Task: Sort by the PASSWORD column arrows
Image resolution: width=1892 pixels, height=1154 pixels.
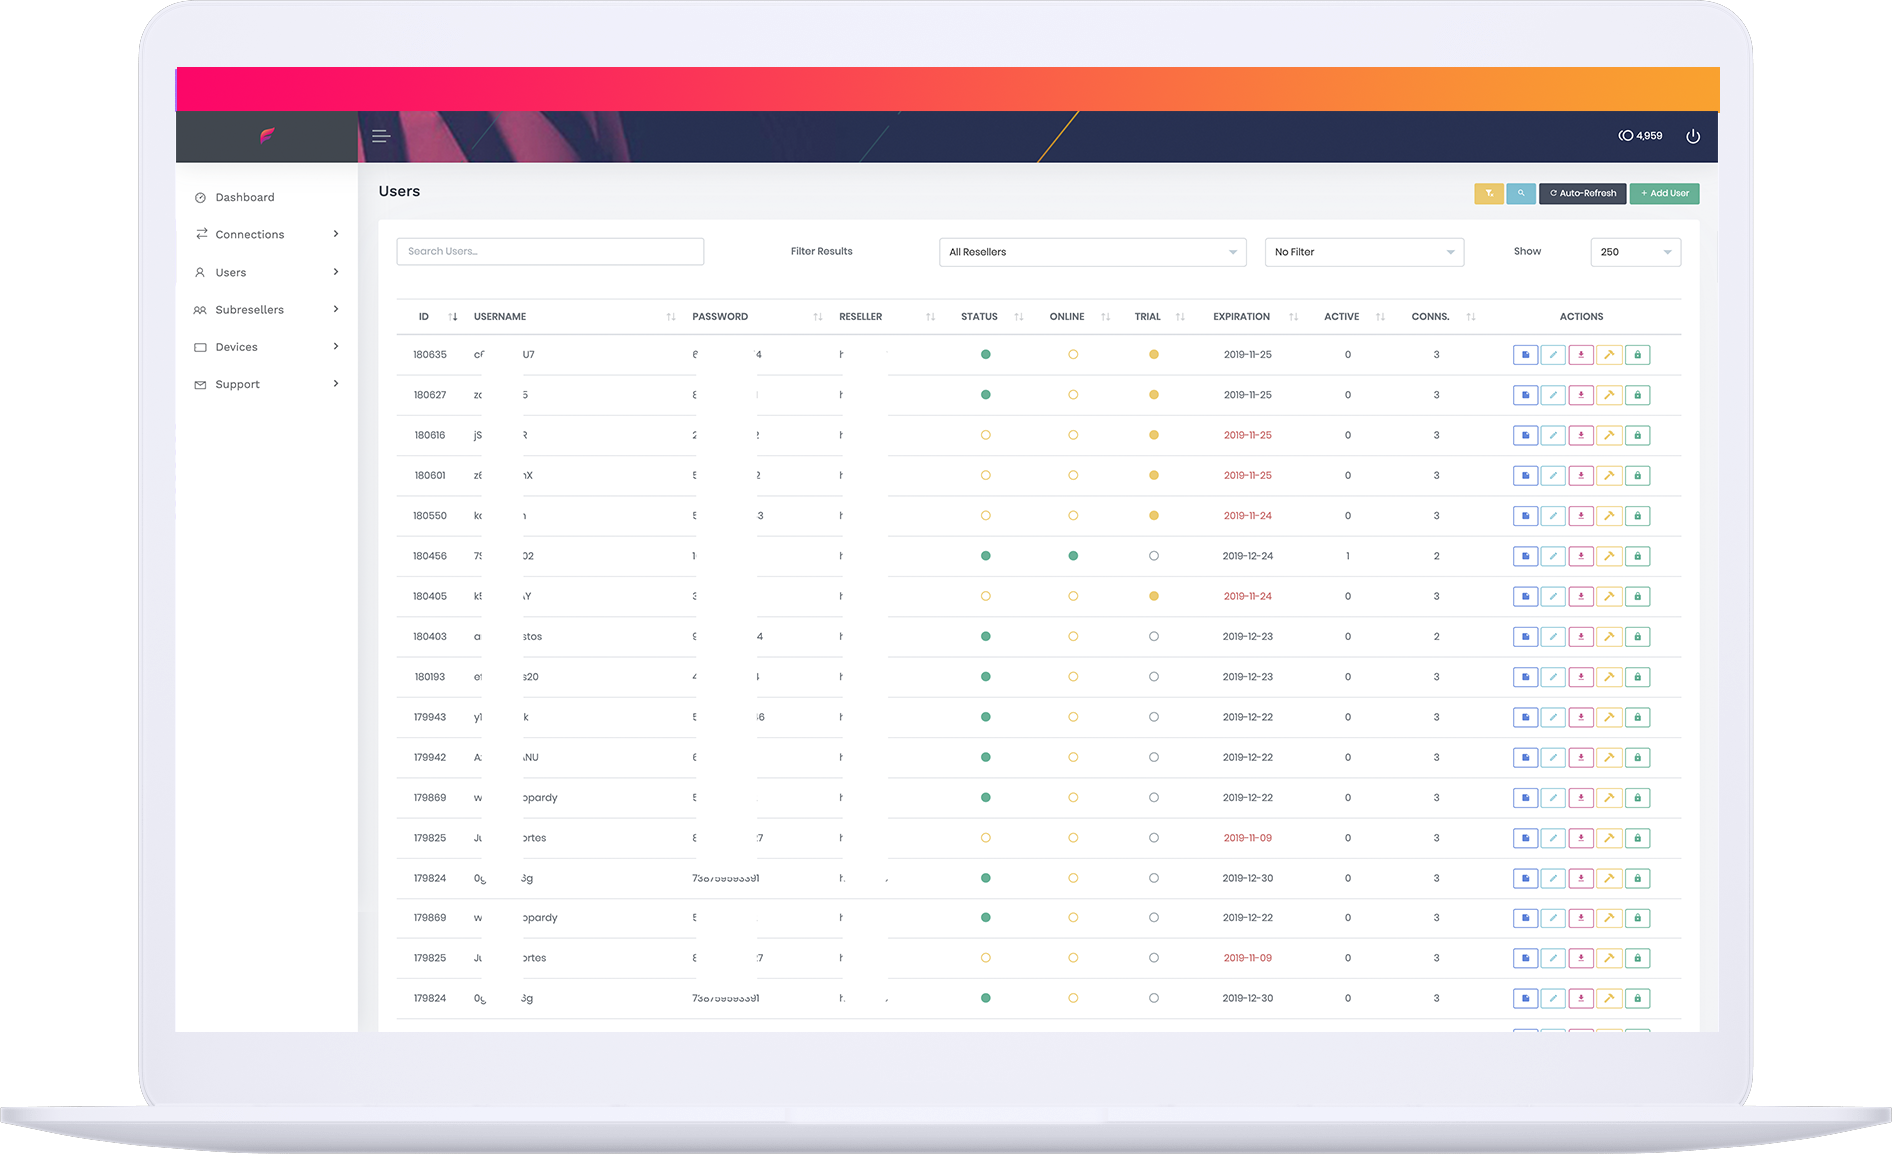Action: pyautogui.click(x=818, y=317)
